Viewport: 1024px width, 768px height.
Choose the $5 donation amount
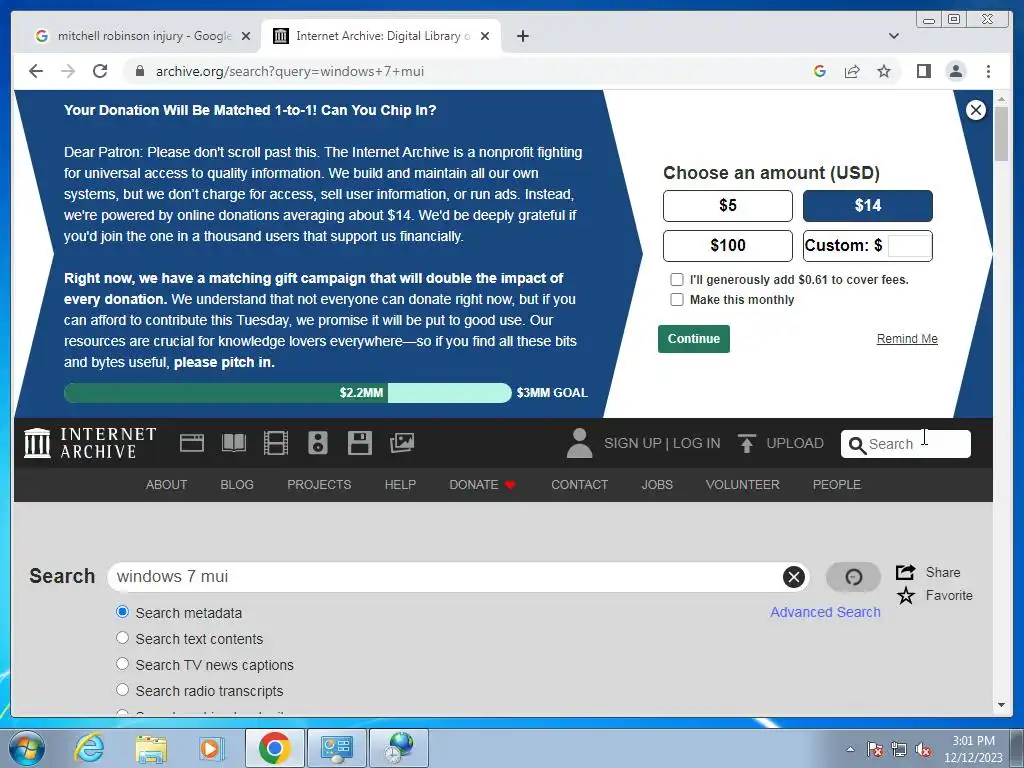point(728,206)
